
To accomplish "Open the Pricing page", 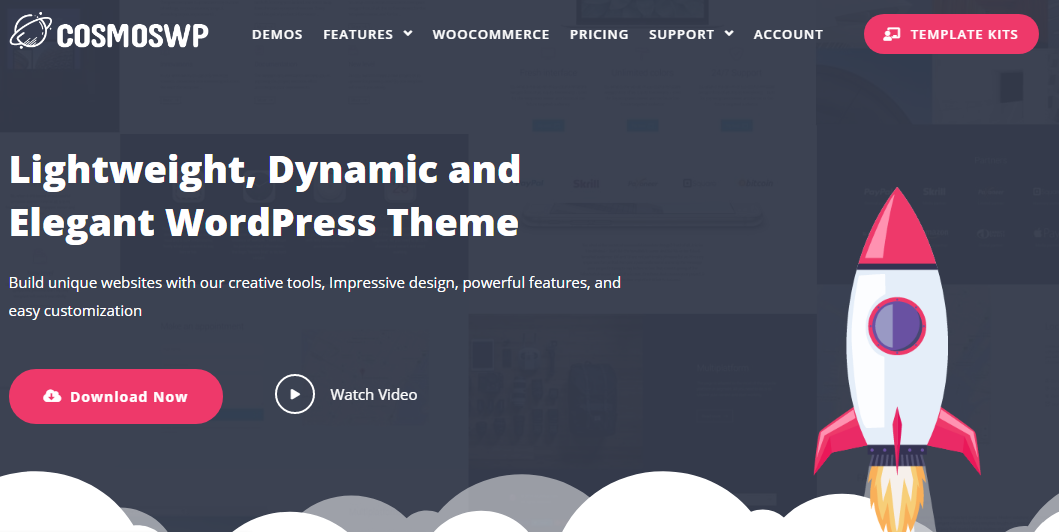I will [599, 34].
